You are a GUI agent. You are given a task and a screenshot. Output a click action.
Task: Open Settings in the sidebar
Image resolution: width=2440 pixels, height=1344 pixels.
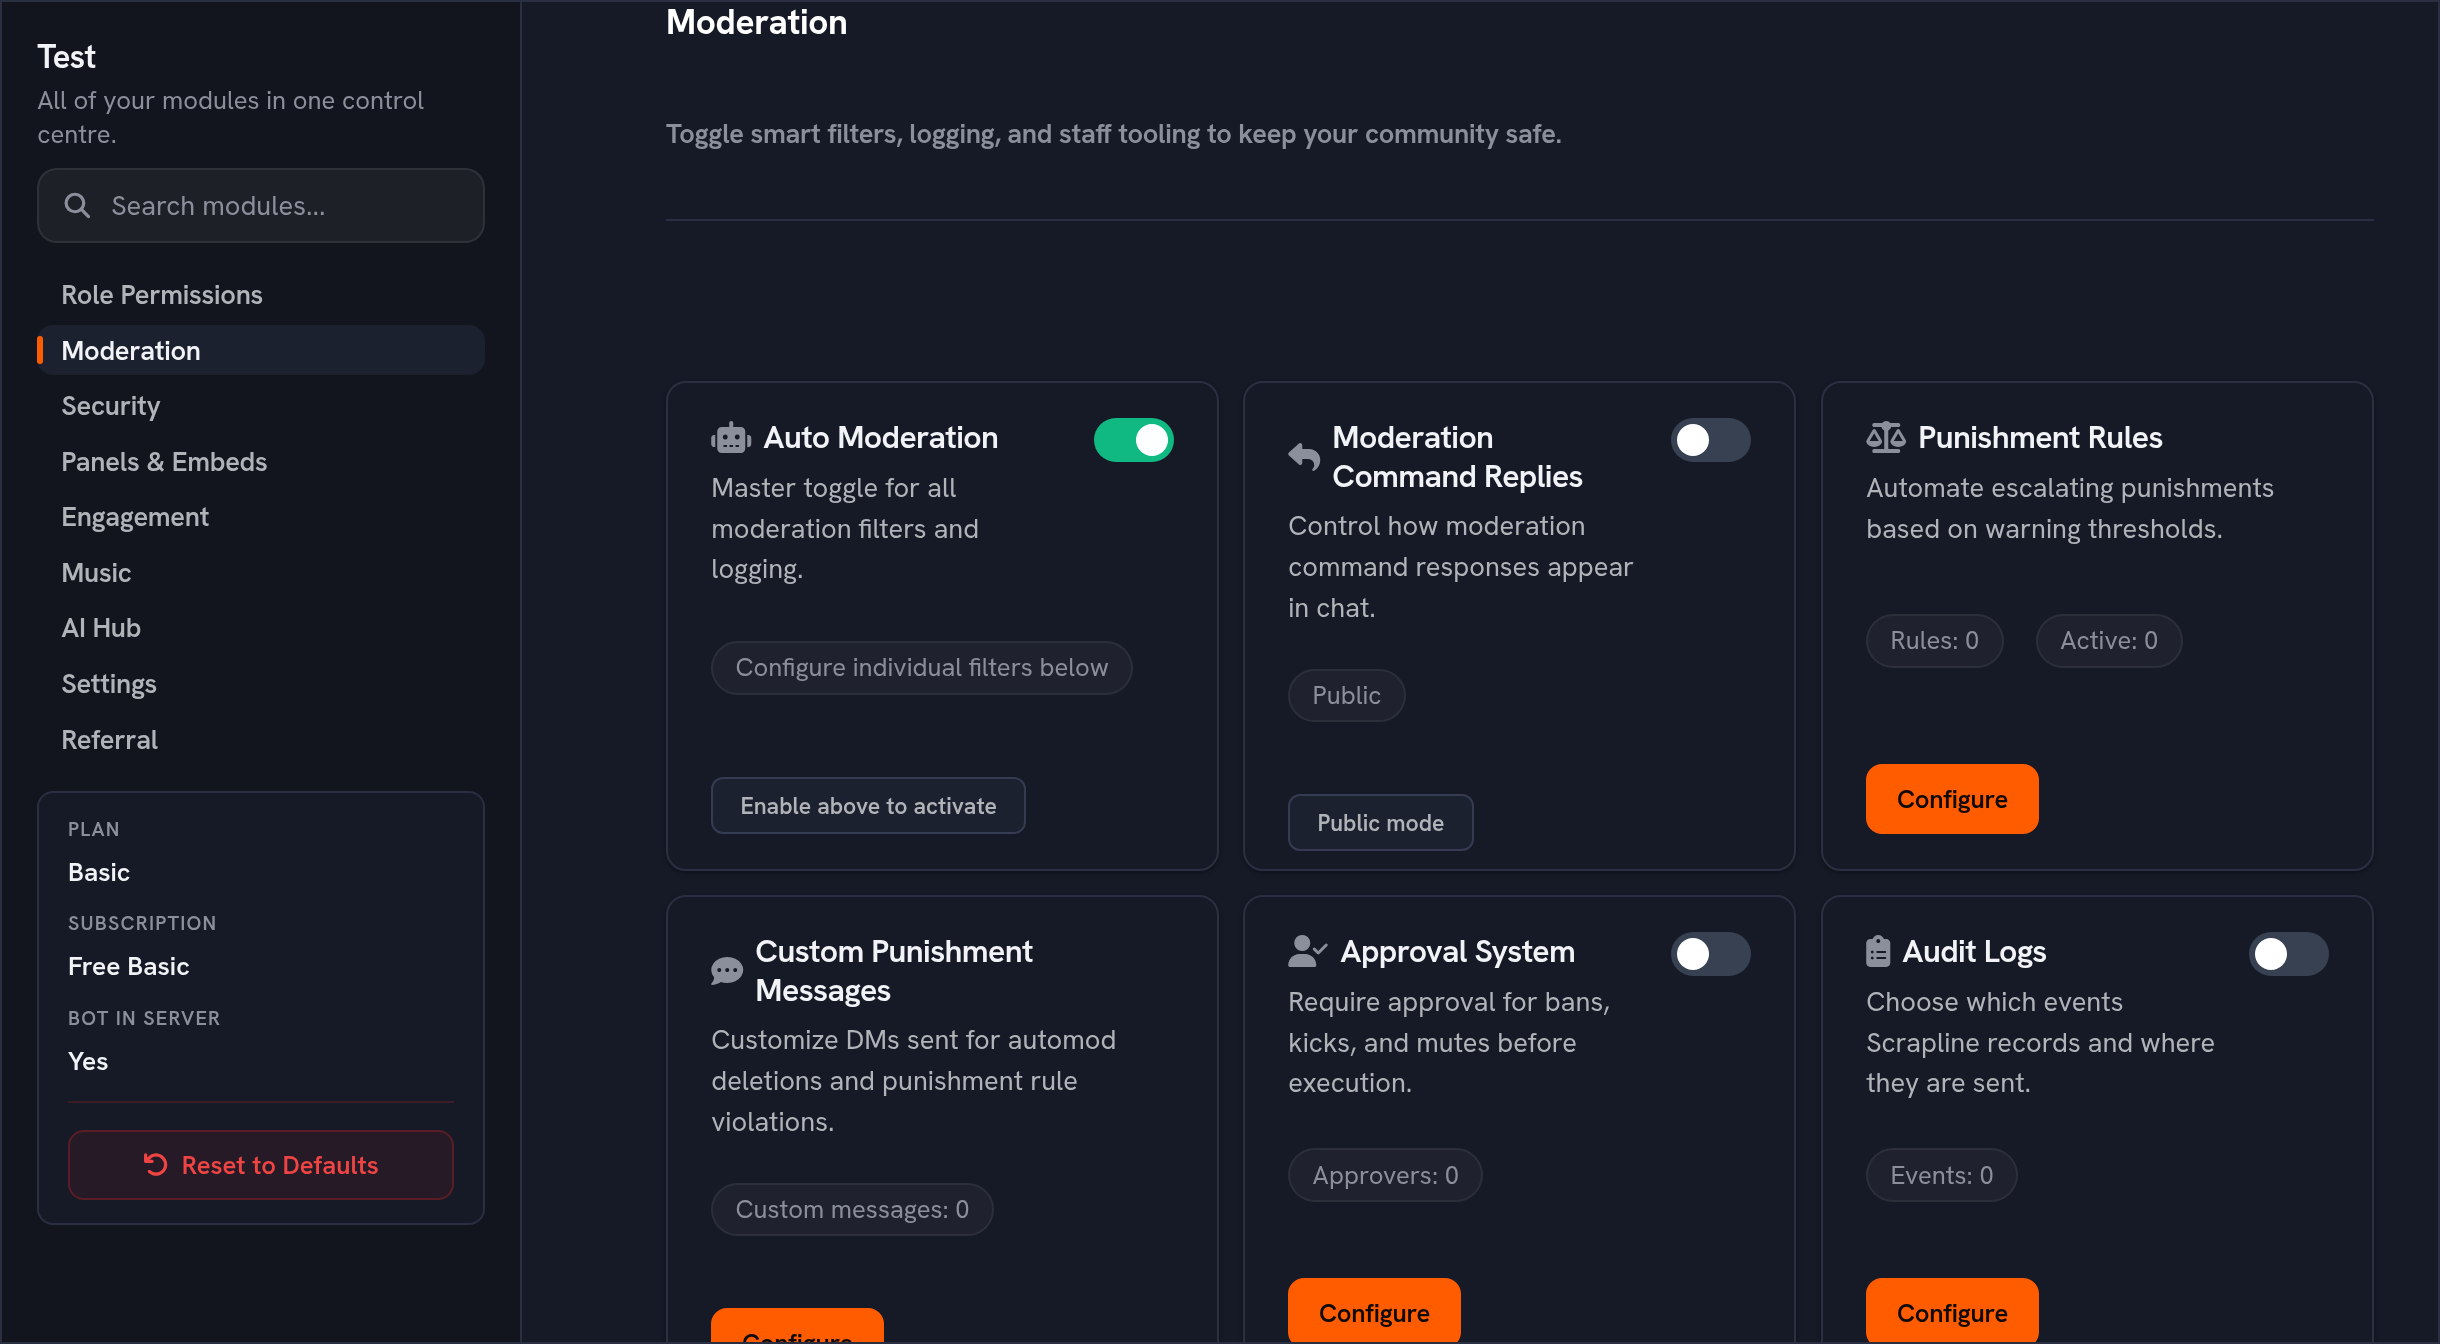point(261,684)
